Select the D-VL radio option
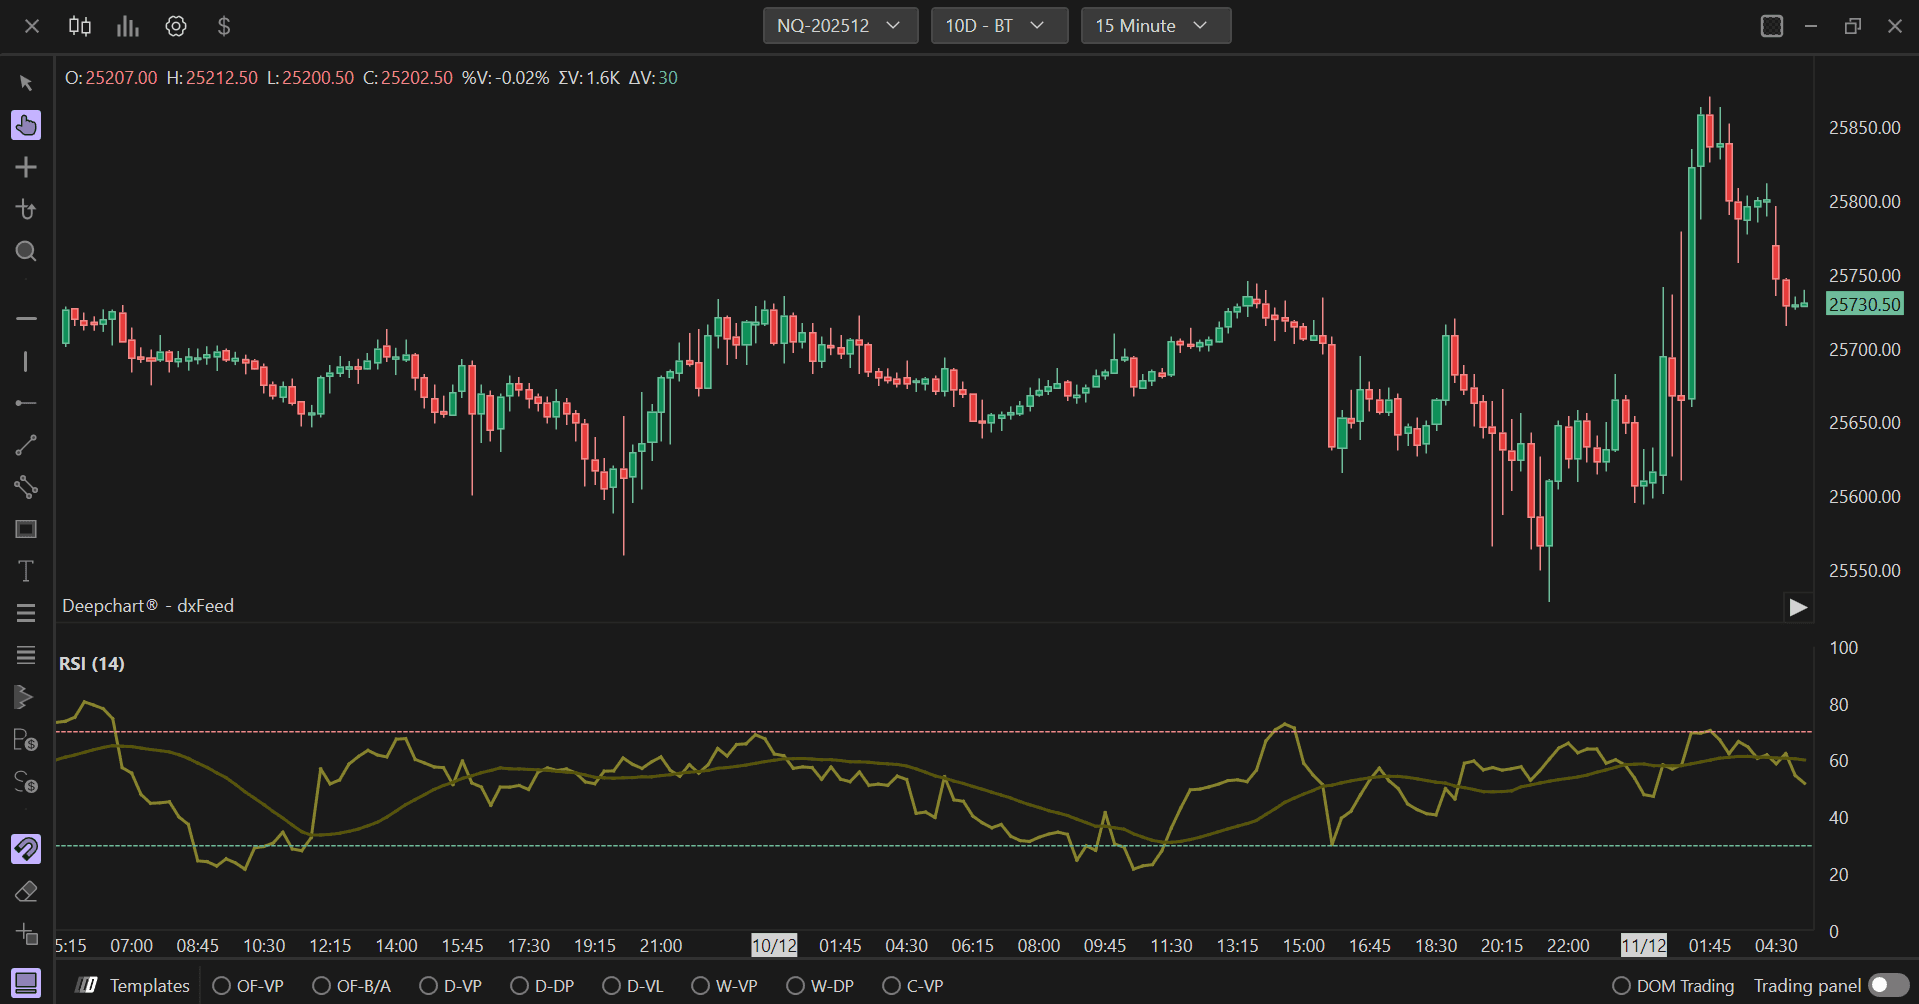This screenshot has width=1919, height=1004. (633, 986)
